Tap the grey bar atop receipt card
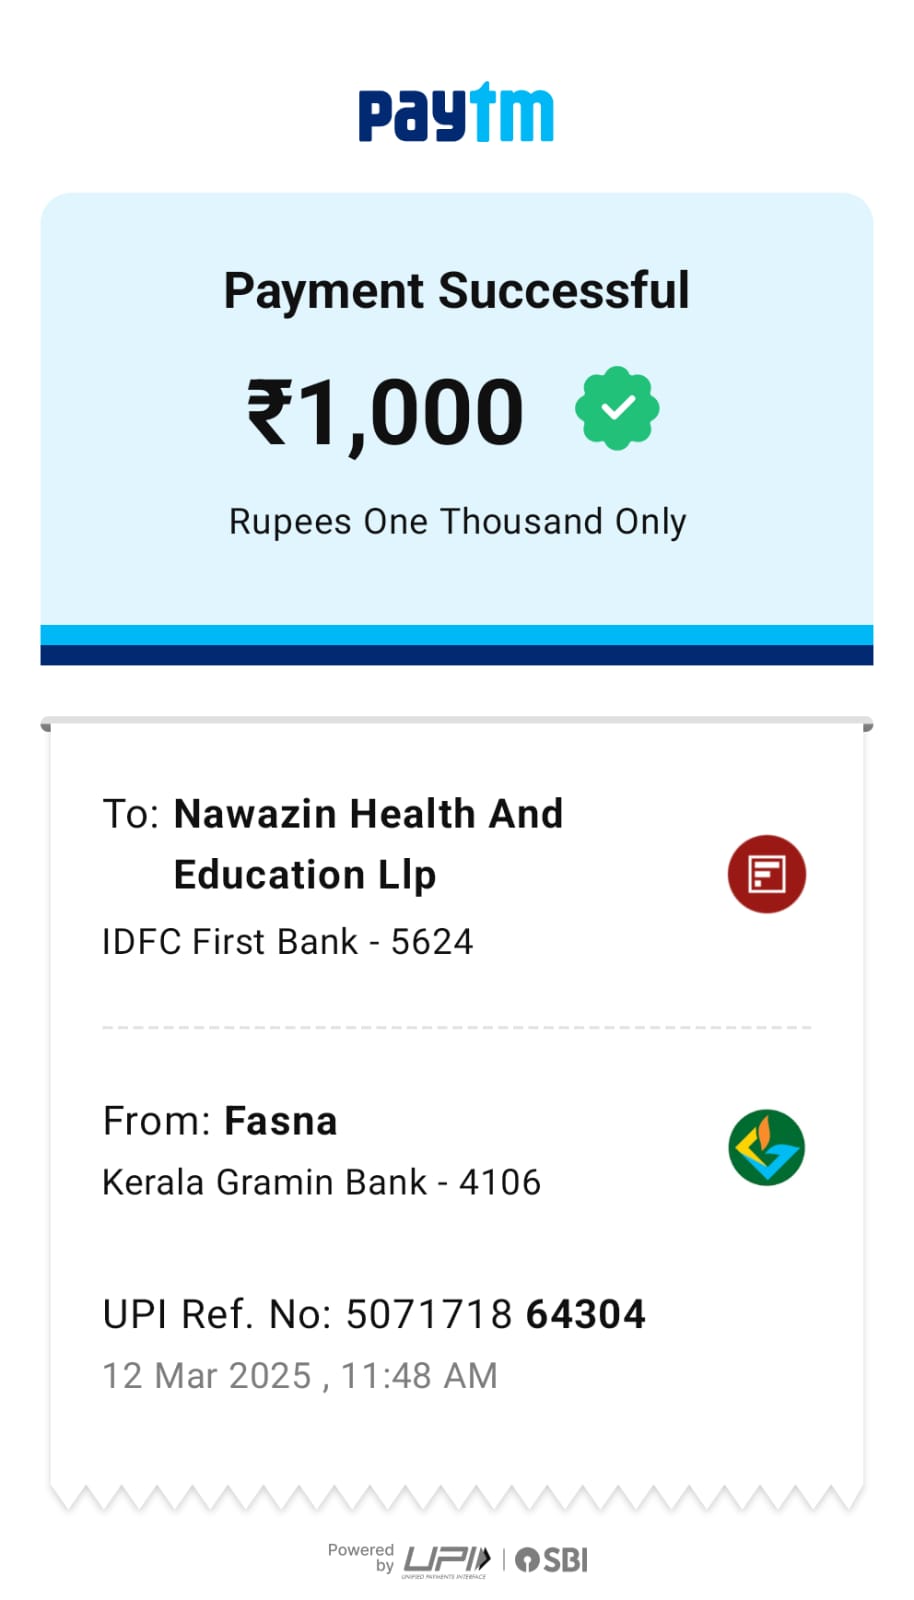 456,721
